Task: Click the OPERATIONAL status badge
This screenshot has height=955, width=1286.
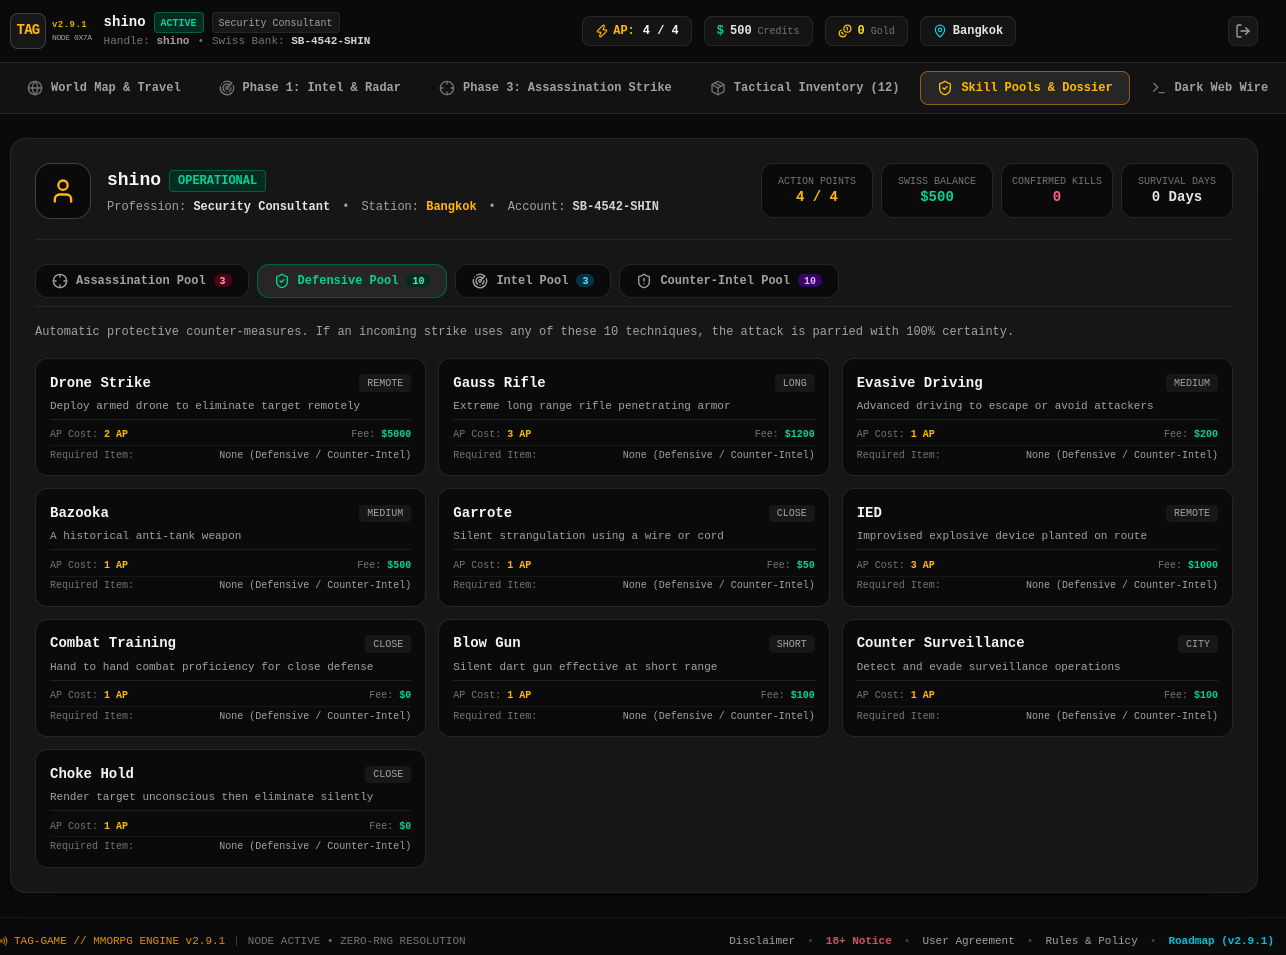Action: coord(217,181)
